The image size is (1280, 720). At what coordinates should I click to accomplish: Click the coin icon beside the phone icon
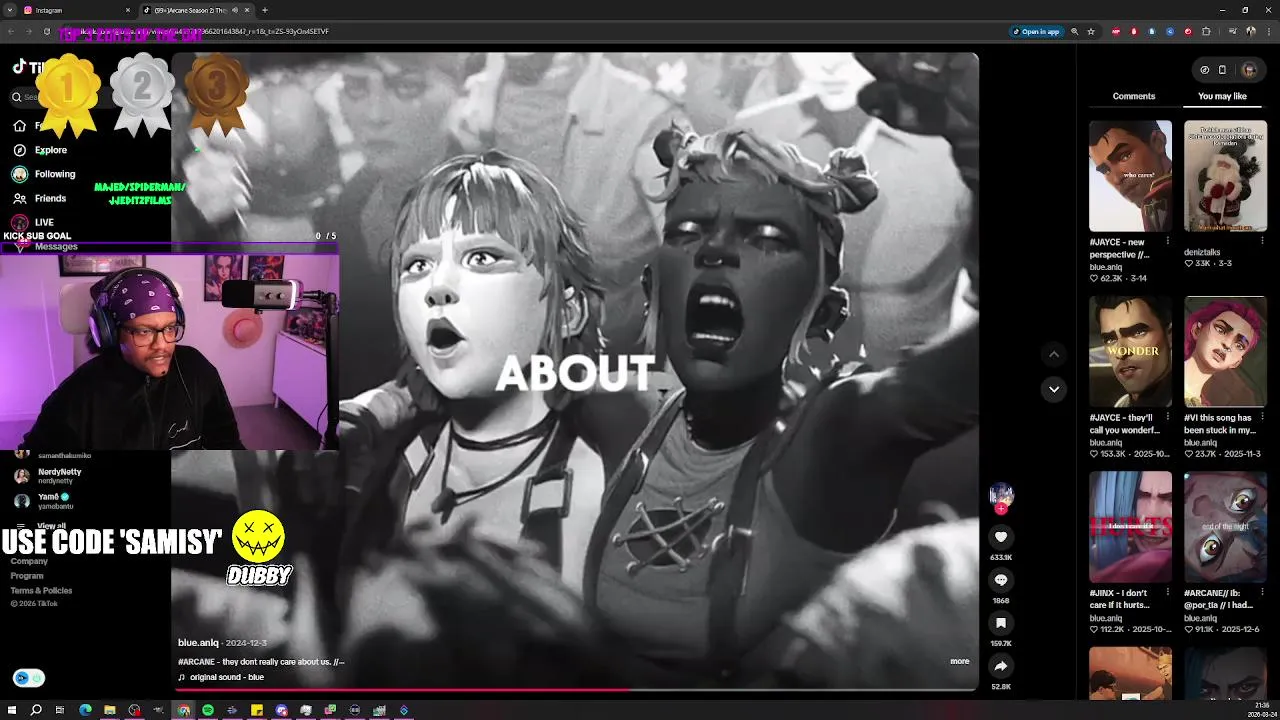pos(1204,70)
